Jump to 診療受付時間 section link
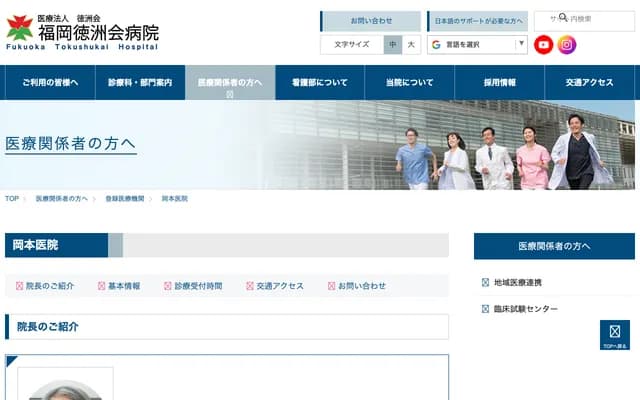 click(198, 286)
